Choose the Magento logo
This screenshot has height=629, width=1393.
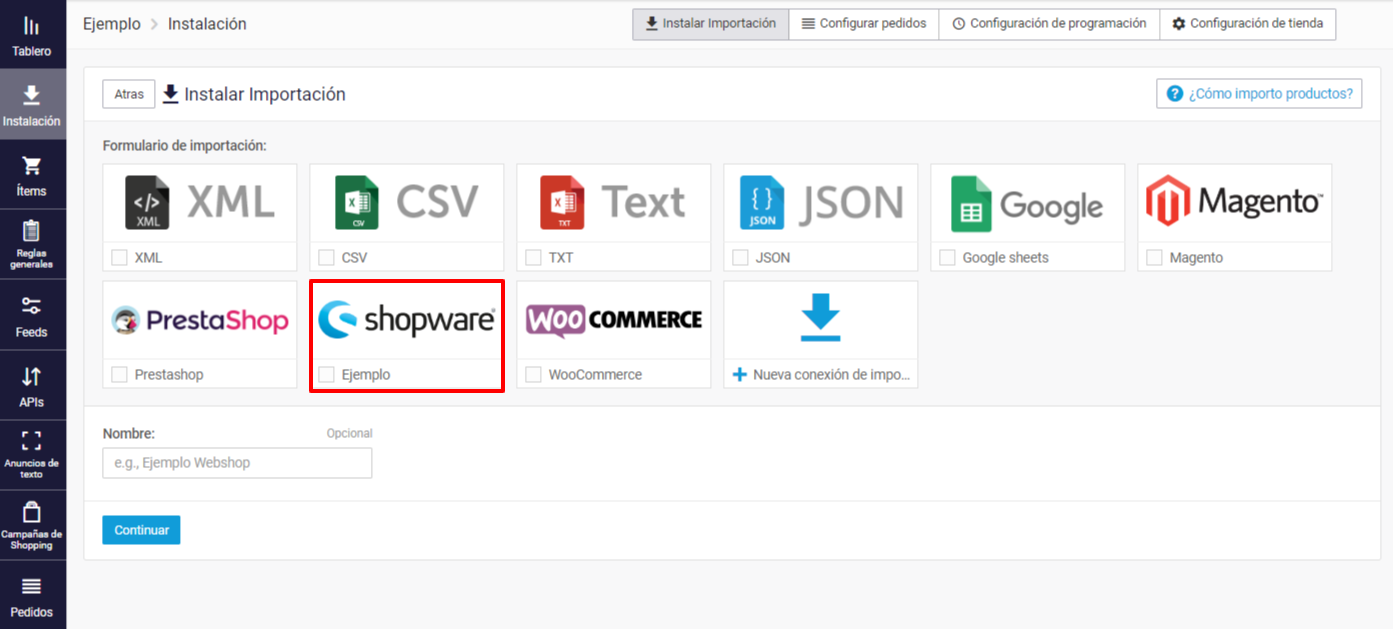1234,201
